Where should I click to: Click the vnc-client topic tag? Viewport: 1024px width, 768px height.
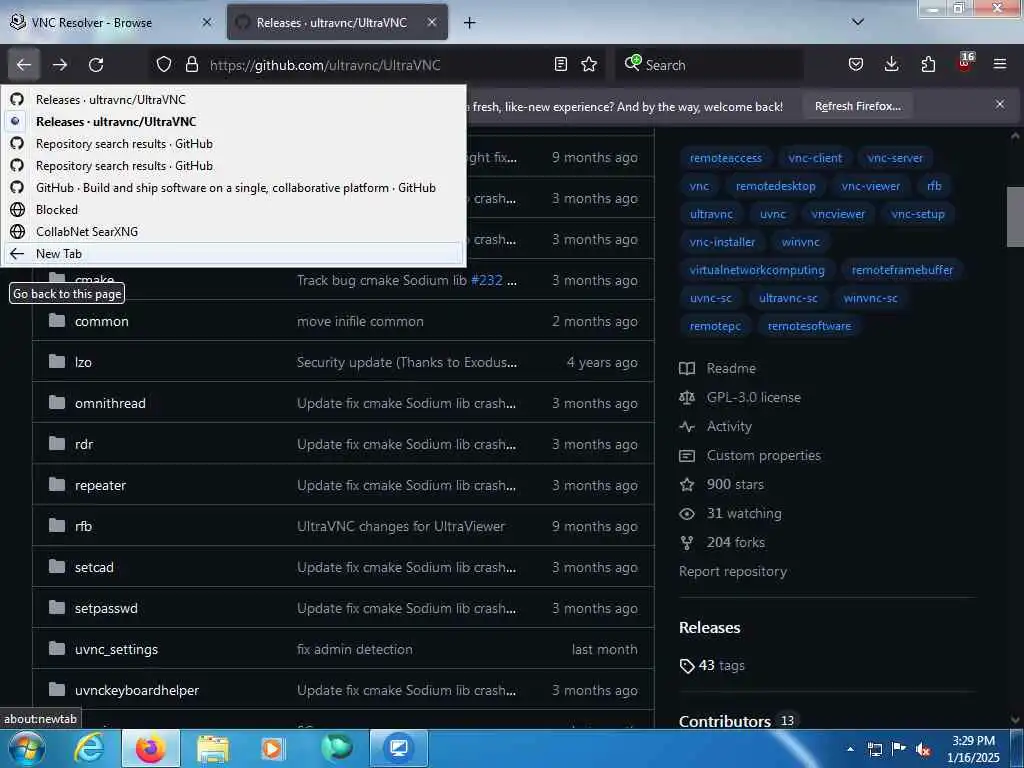[x=815, y=158]
